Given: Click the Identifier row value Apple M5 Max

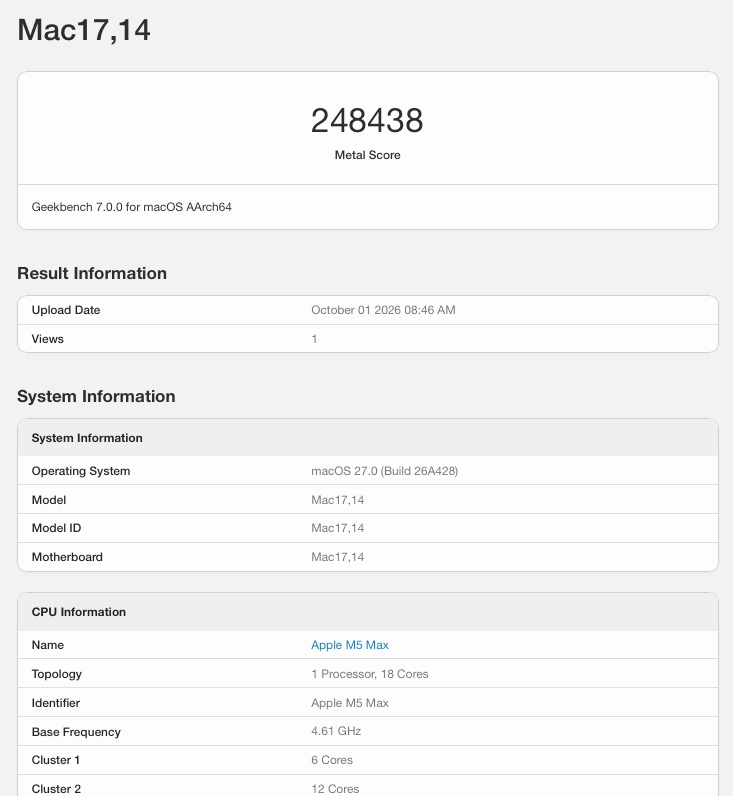Looking at the screenshot, I should pyautogui.click(x=350, y=703).
